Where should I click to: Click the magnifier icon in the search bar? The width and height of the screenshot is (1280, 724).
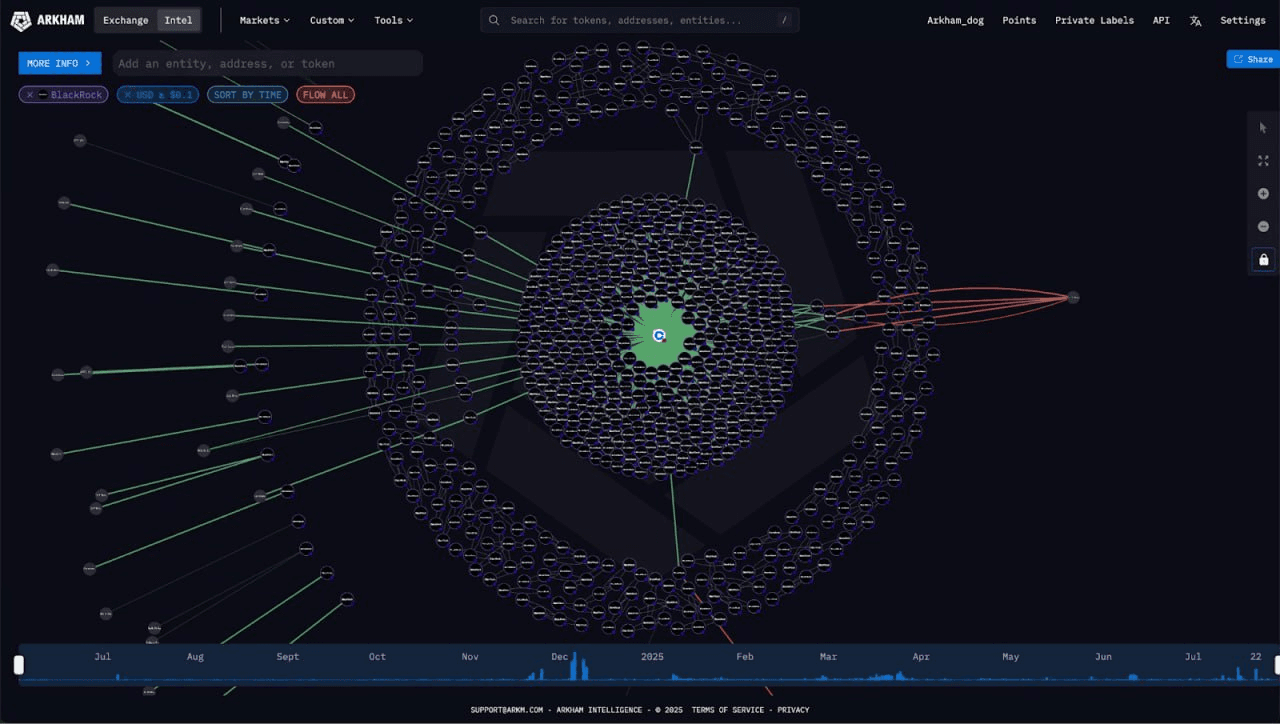click(x=496, y=20)
